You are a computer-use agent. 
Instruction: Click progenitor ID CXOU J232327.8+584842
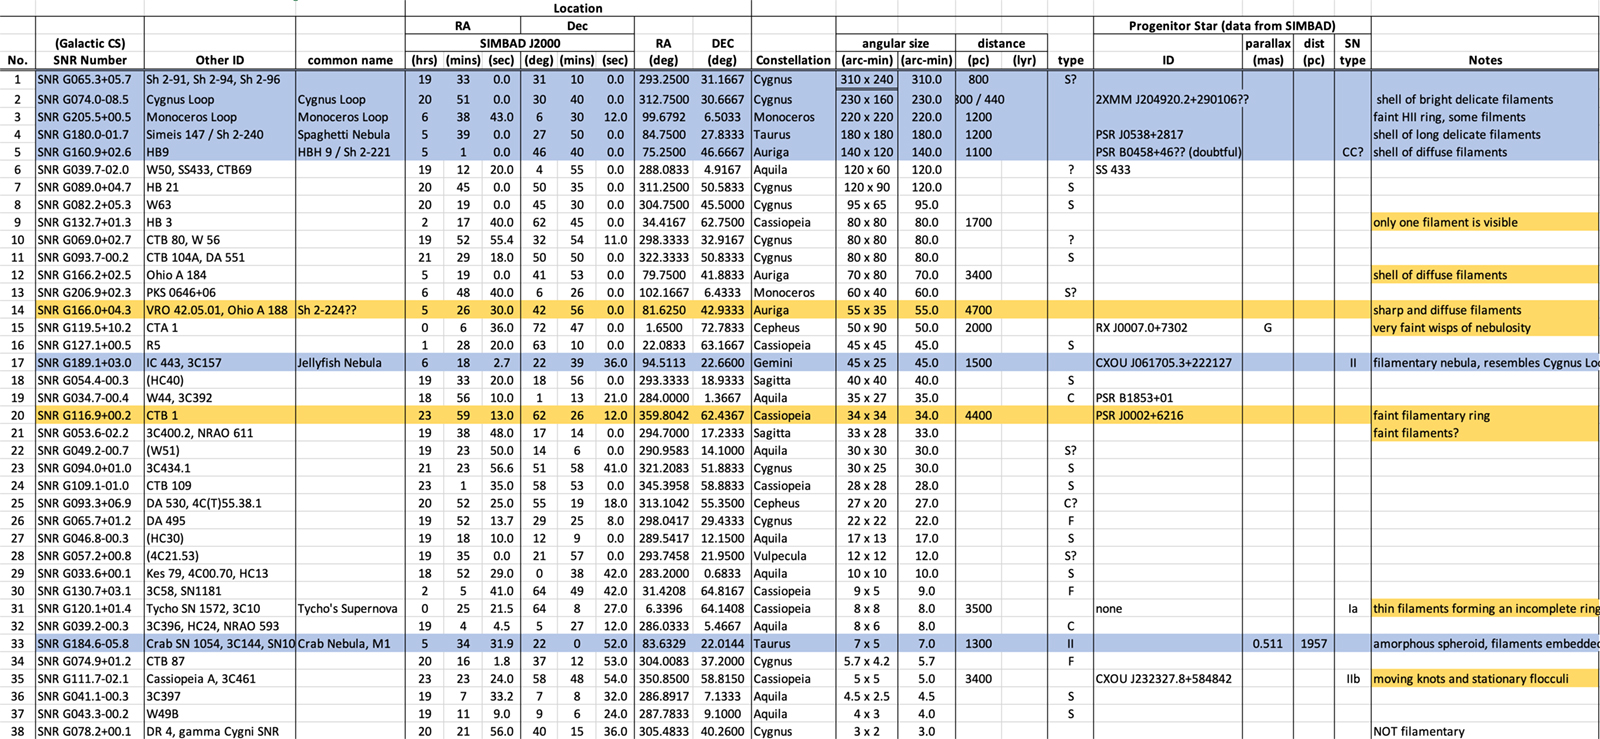click(x=1168, y=678)
